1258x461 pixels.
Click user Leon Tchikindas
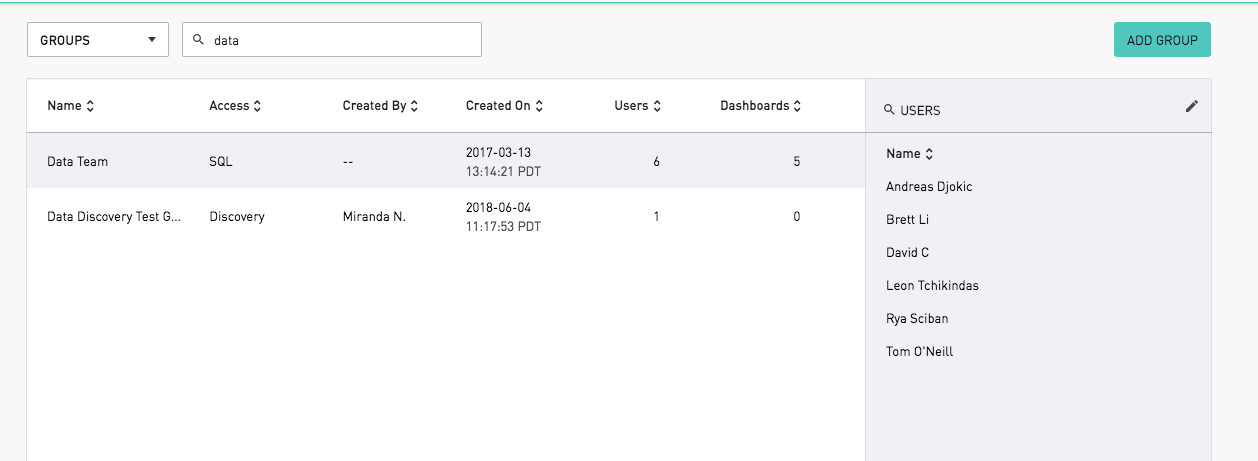(932, 286)
